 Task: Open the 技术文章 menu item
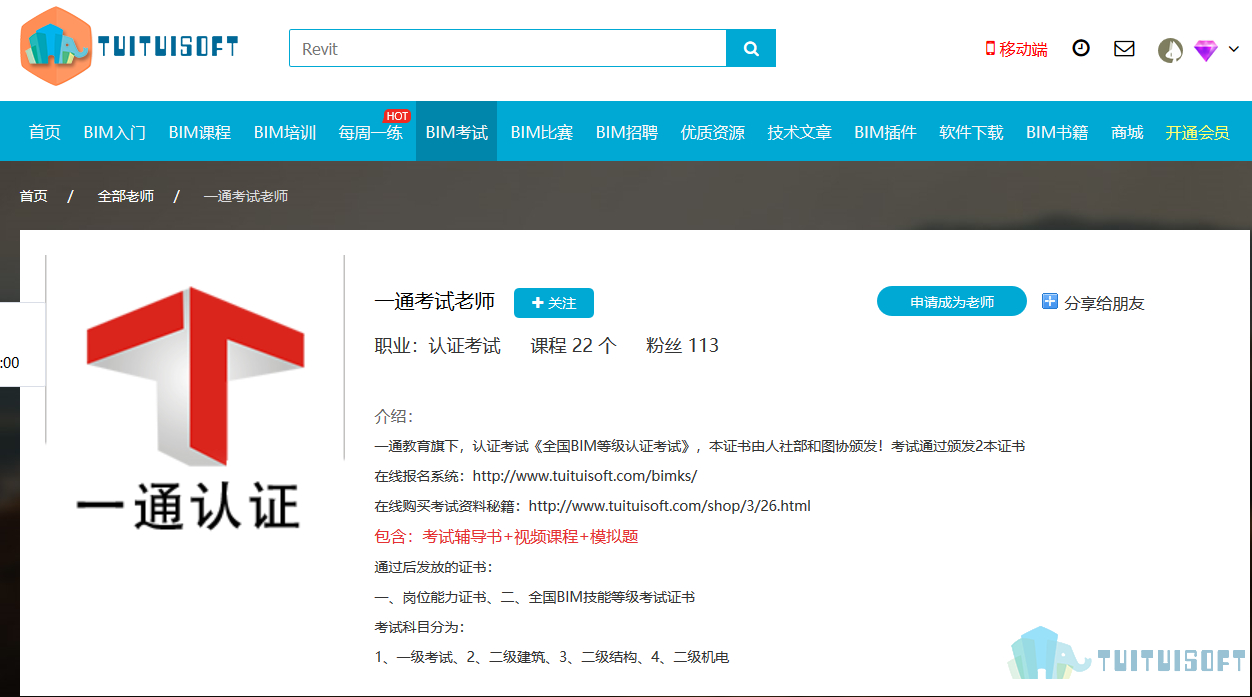click(x=799, y=132)
